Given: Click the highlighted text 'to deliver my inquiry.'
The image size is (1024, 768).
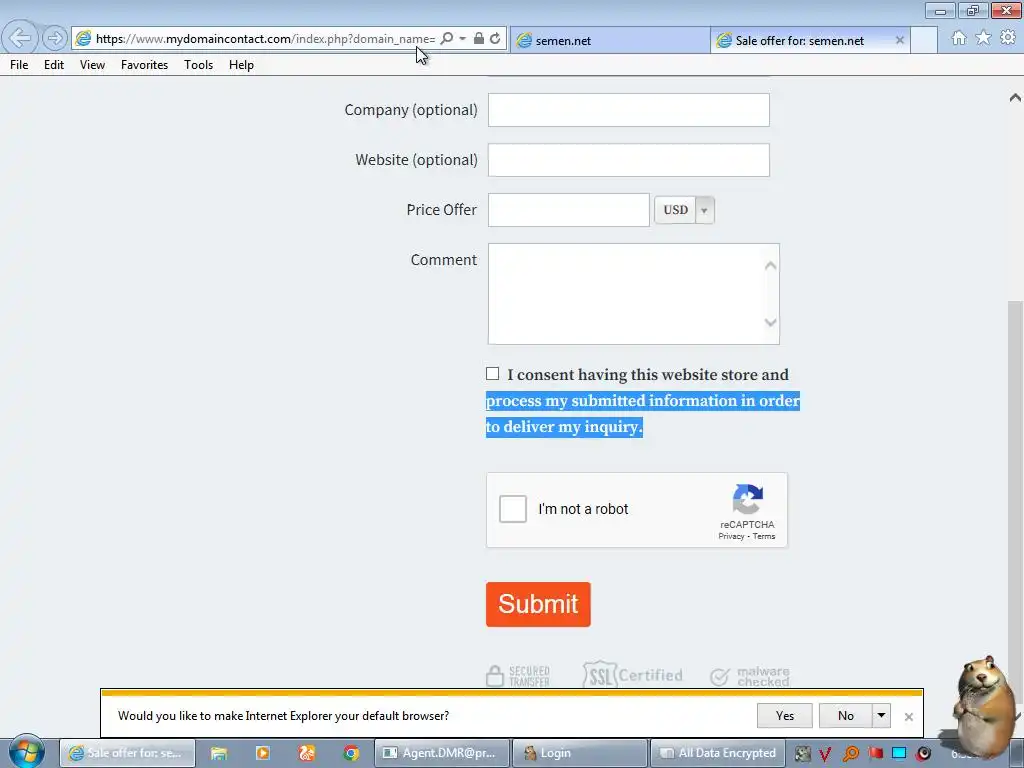Looking at the screenshot, I should click(564, 426).
